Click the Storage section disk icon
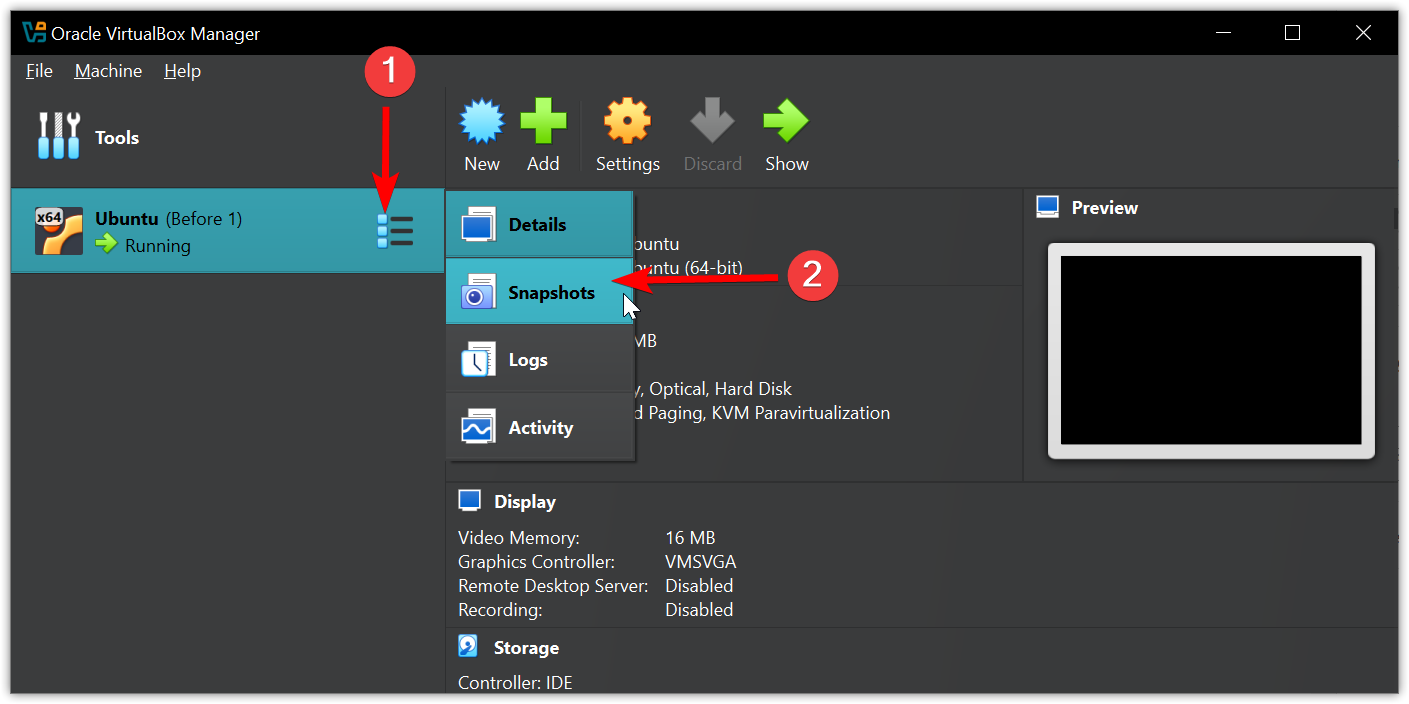This screenshot has width=1409, height=704. pos(468,646)
